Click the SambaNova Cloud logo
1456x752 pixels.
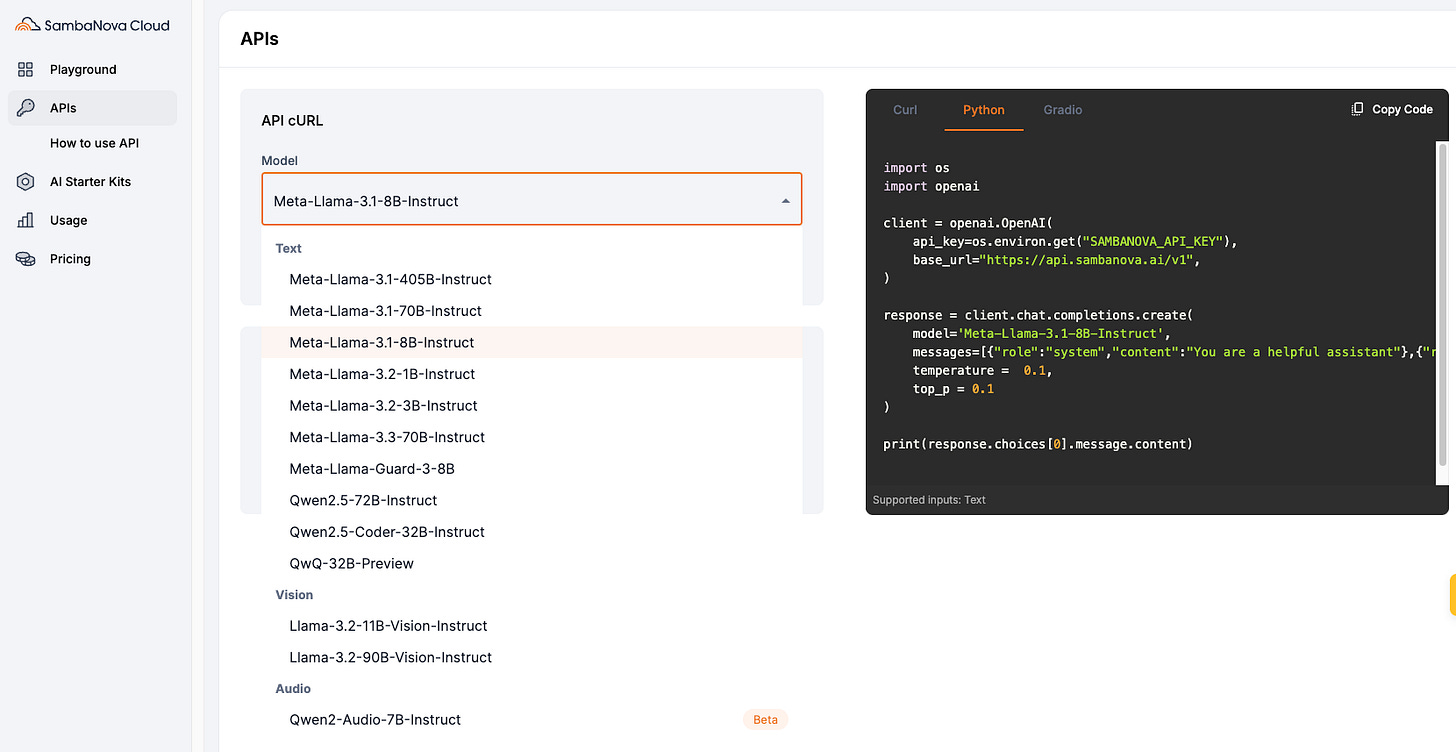coord(92,25)
